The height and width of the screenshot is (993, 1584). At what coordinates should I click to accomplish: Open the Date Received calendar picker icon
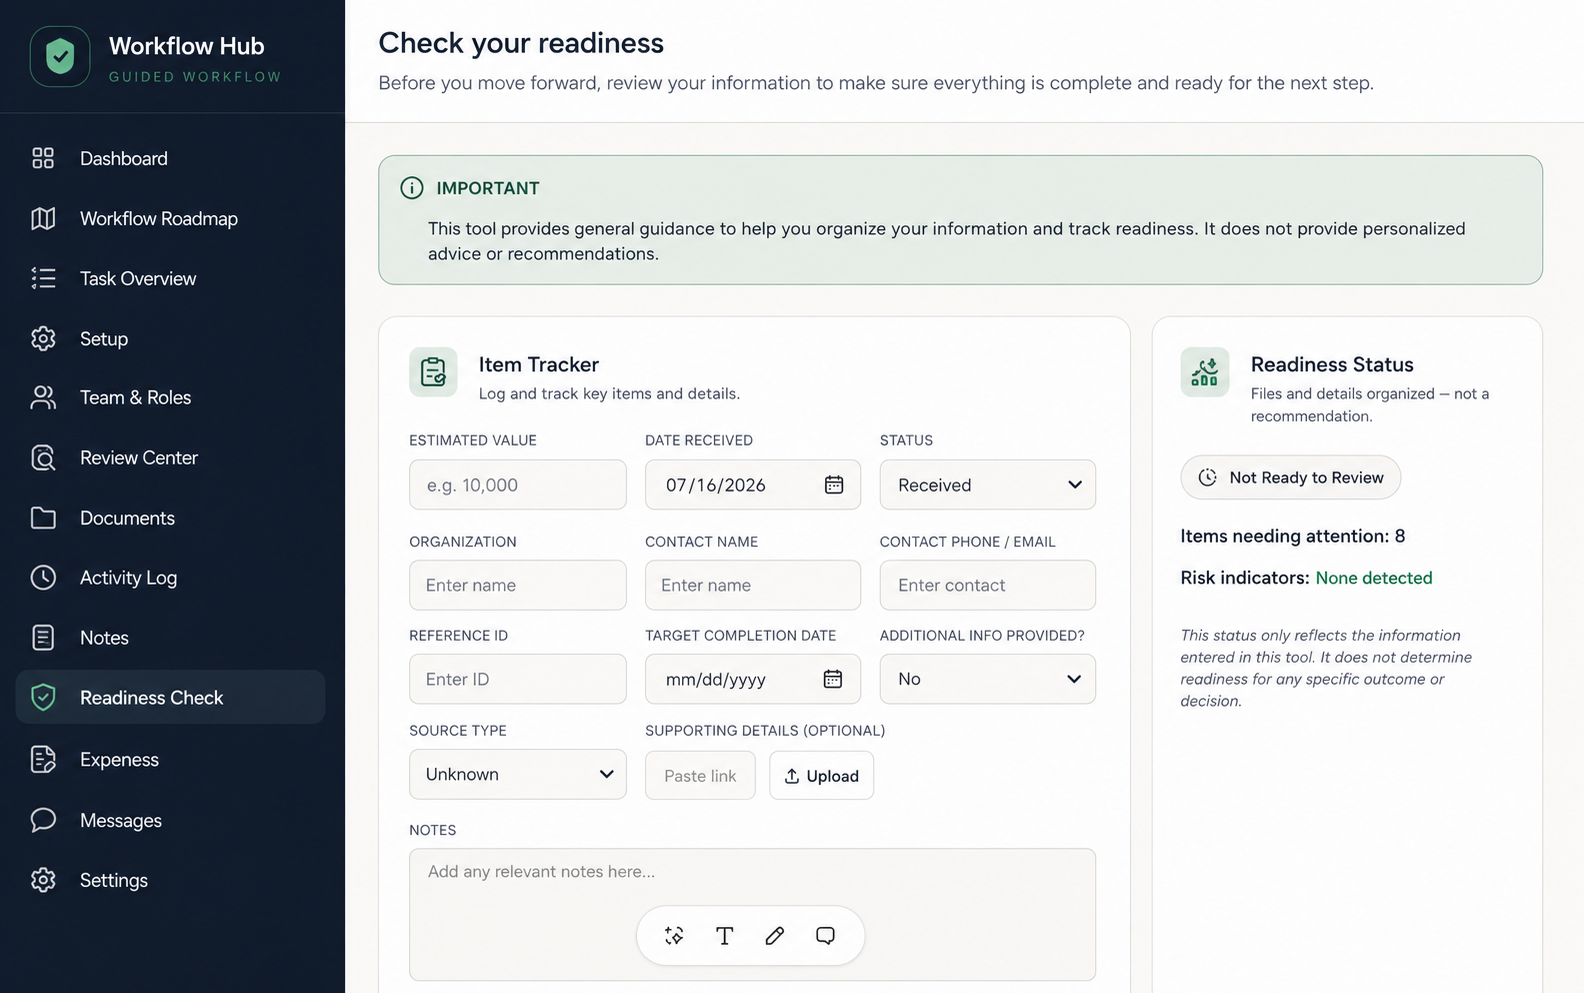point(834,485)
